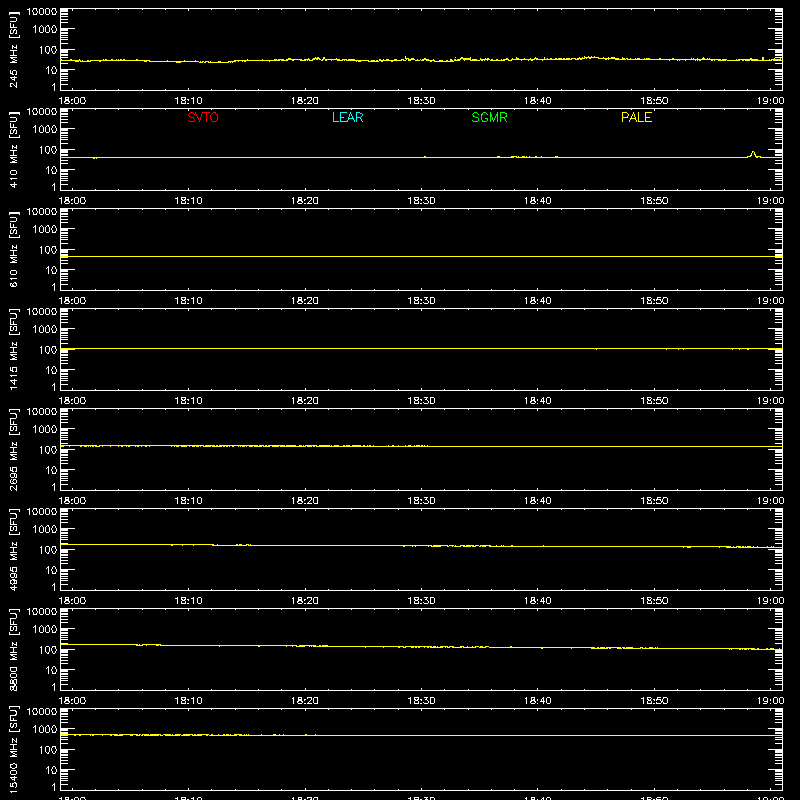
Task: Click 18:20 tick label under 8800 MHz plot
Action: pos(305,701)
